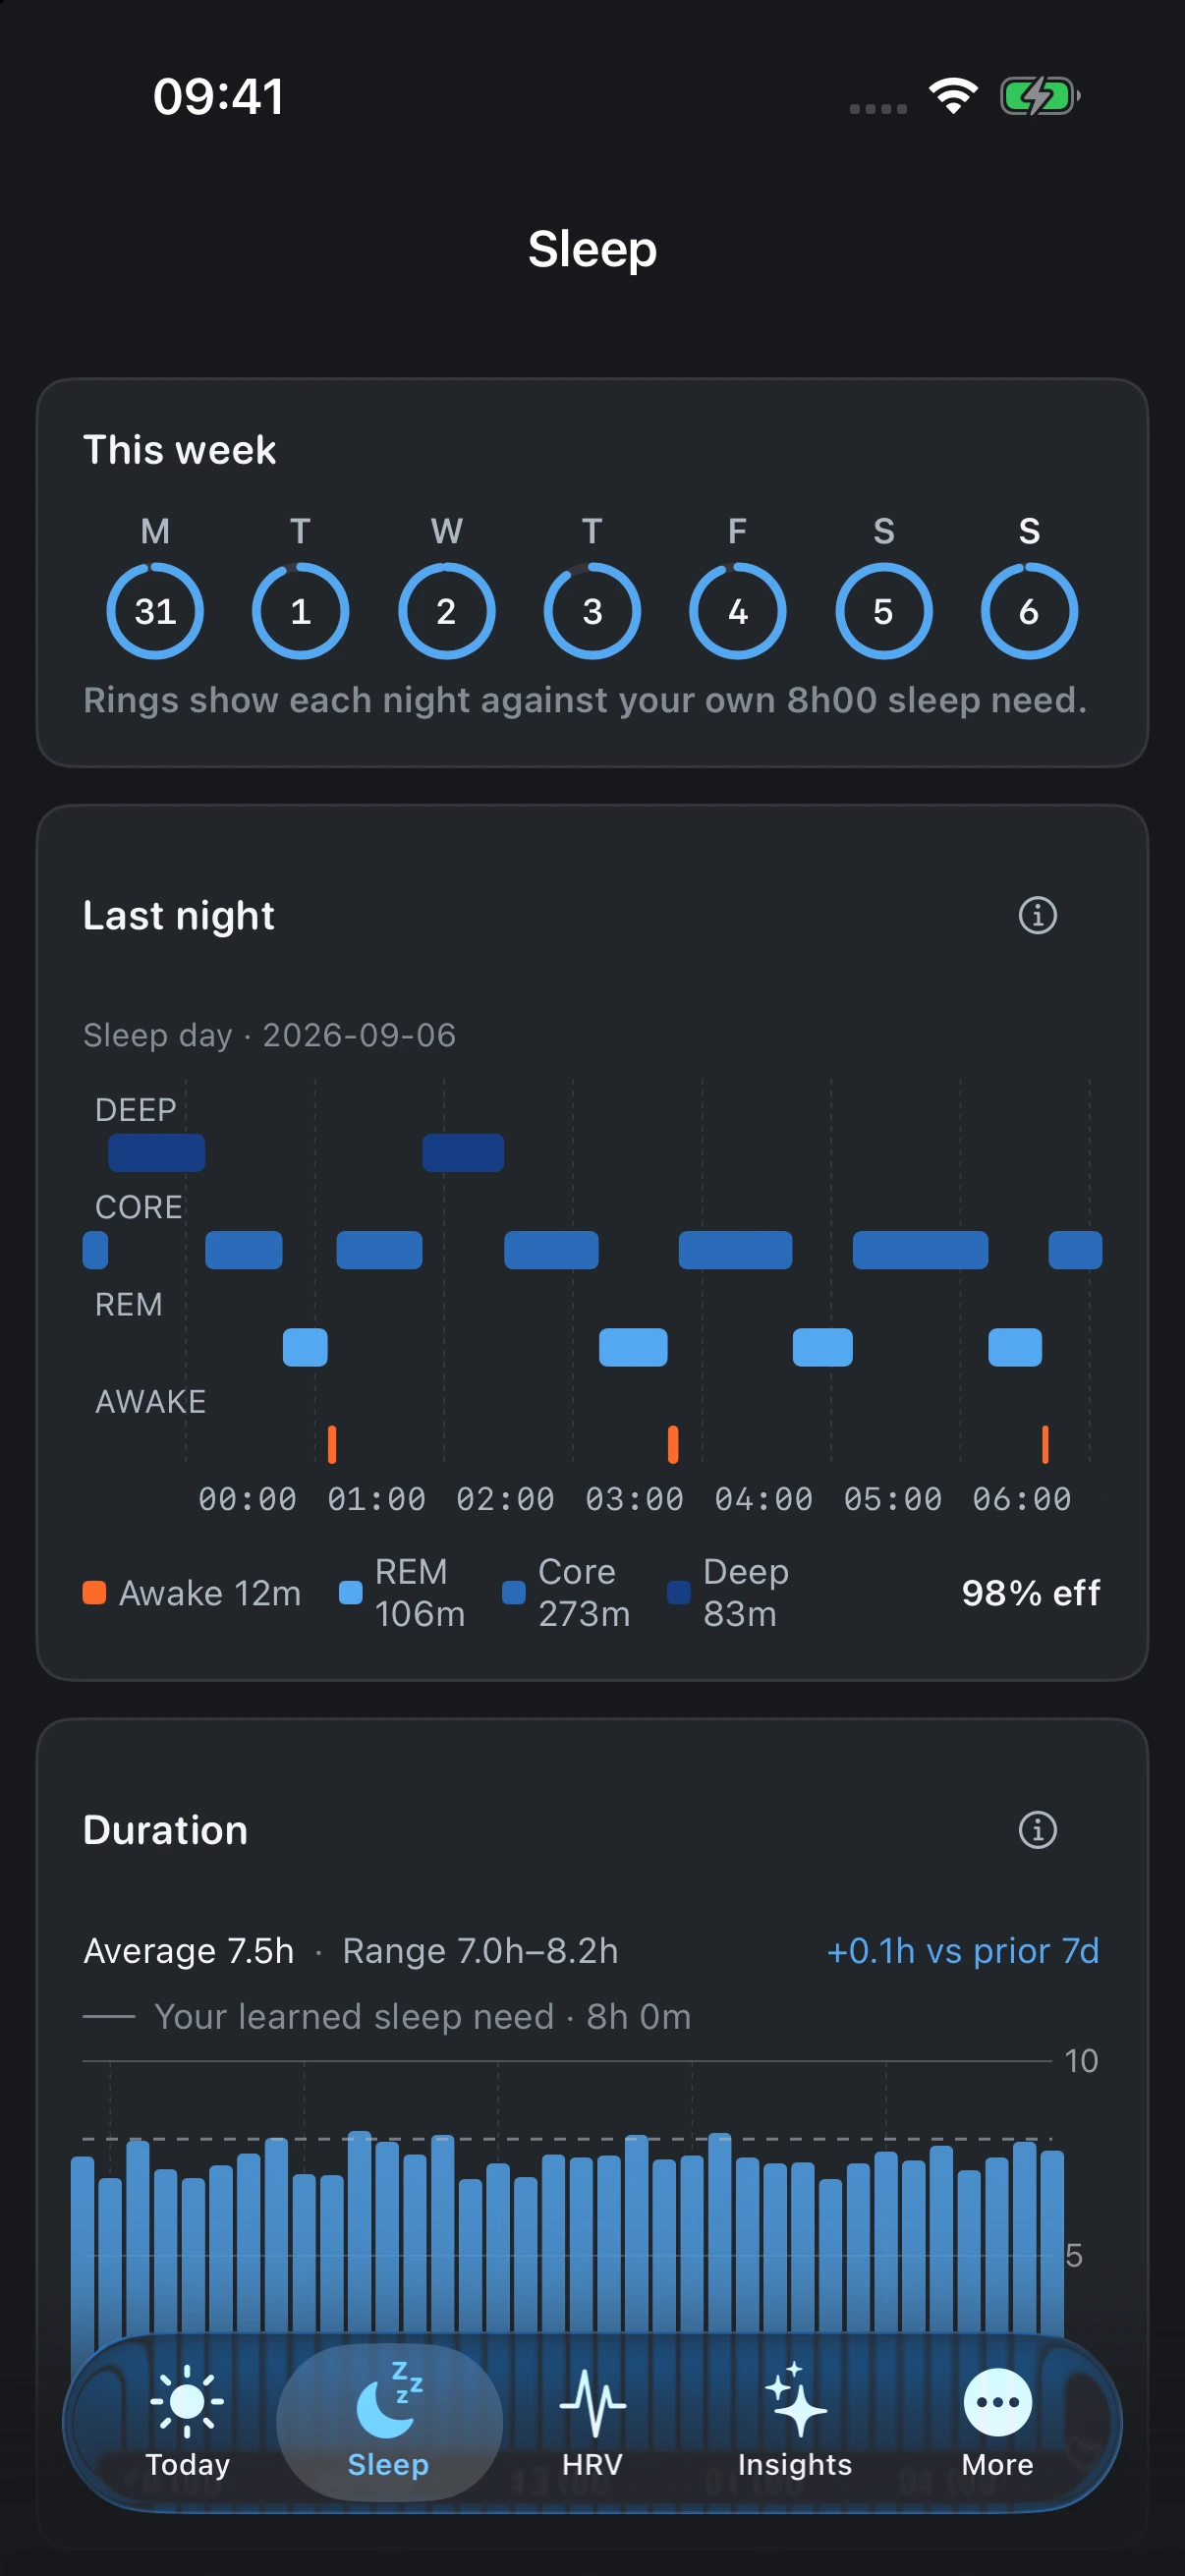
Task: Tap the Insights sparkle icon
Action: point(795,2399)
